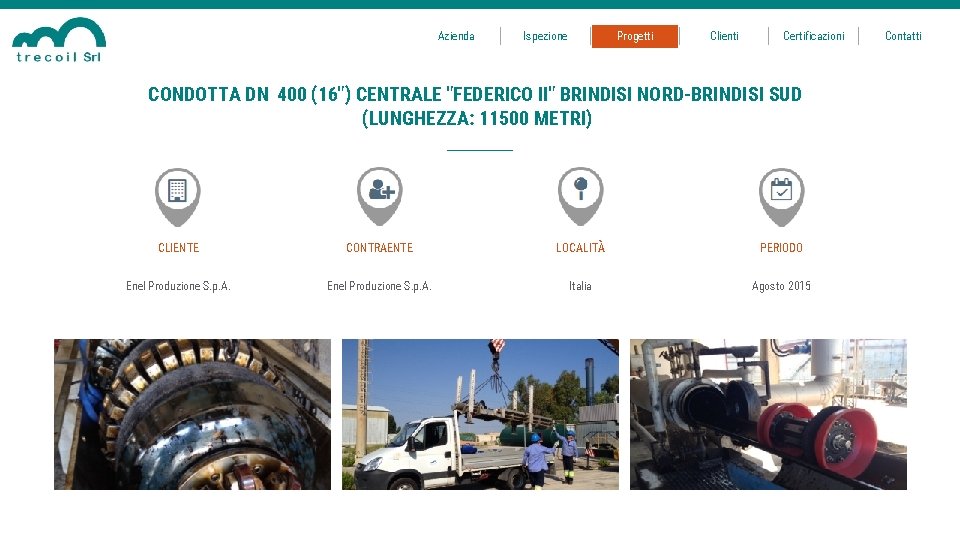Open the Clienti section

click(x=724, y=36)
